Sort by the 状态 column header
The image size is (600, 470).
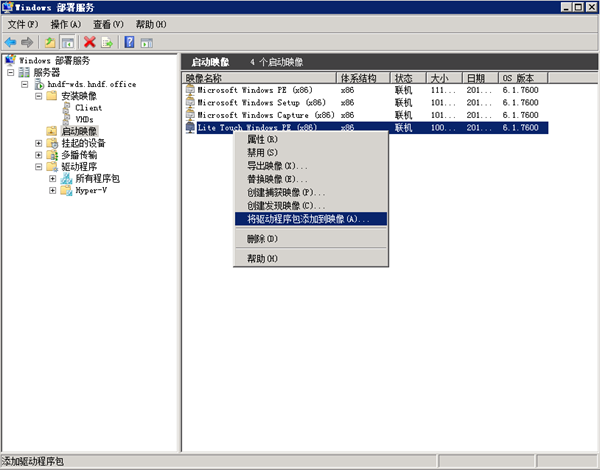[x=408, y=78]
